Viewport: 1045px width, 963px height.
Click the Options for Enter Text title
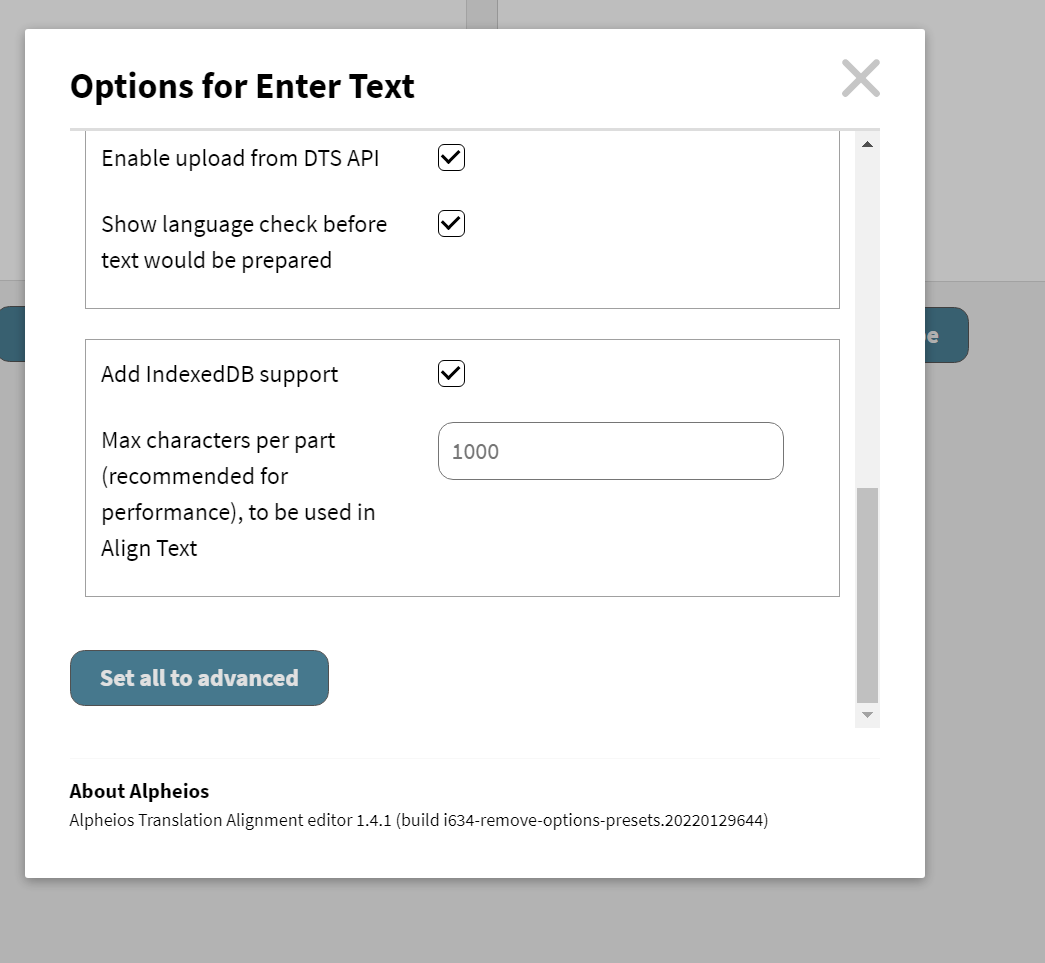tap(241, 86)
